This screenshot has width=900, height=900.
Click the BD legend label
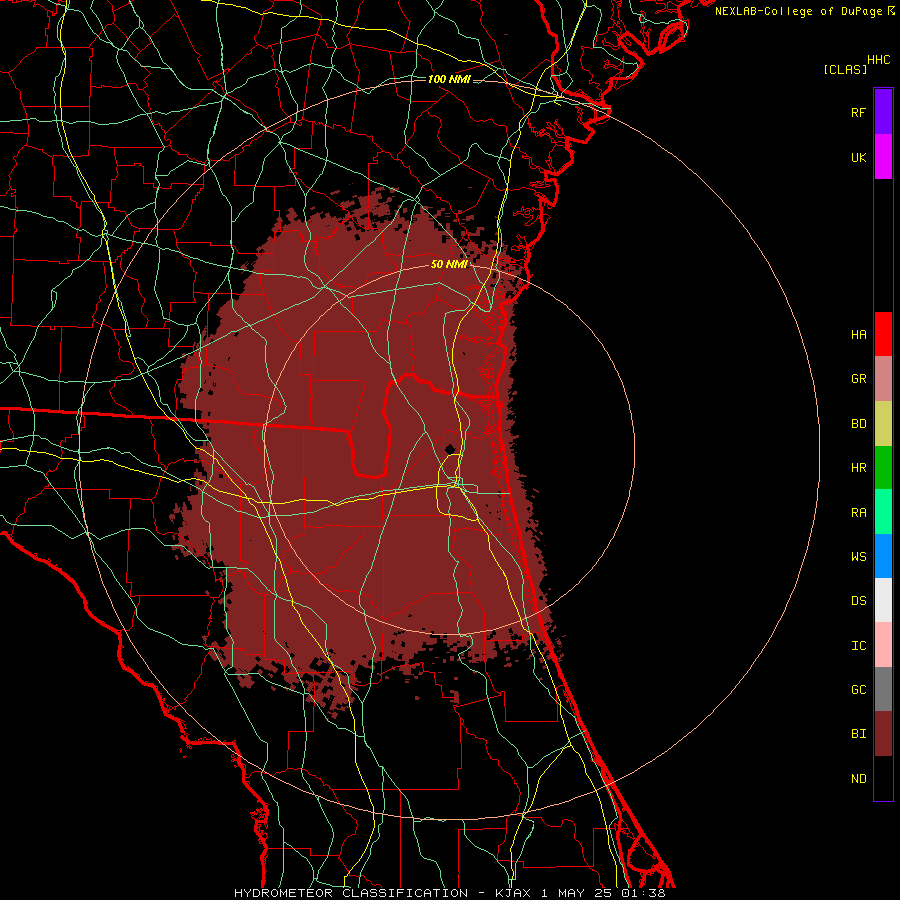click(858, 424)
